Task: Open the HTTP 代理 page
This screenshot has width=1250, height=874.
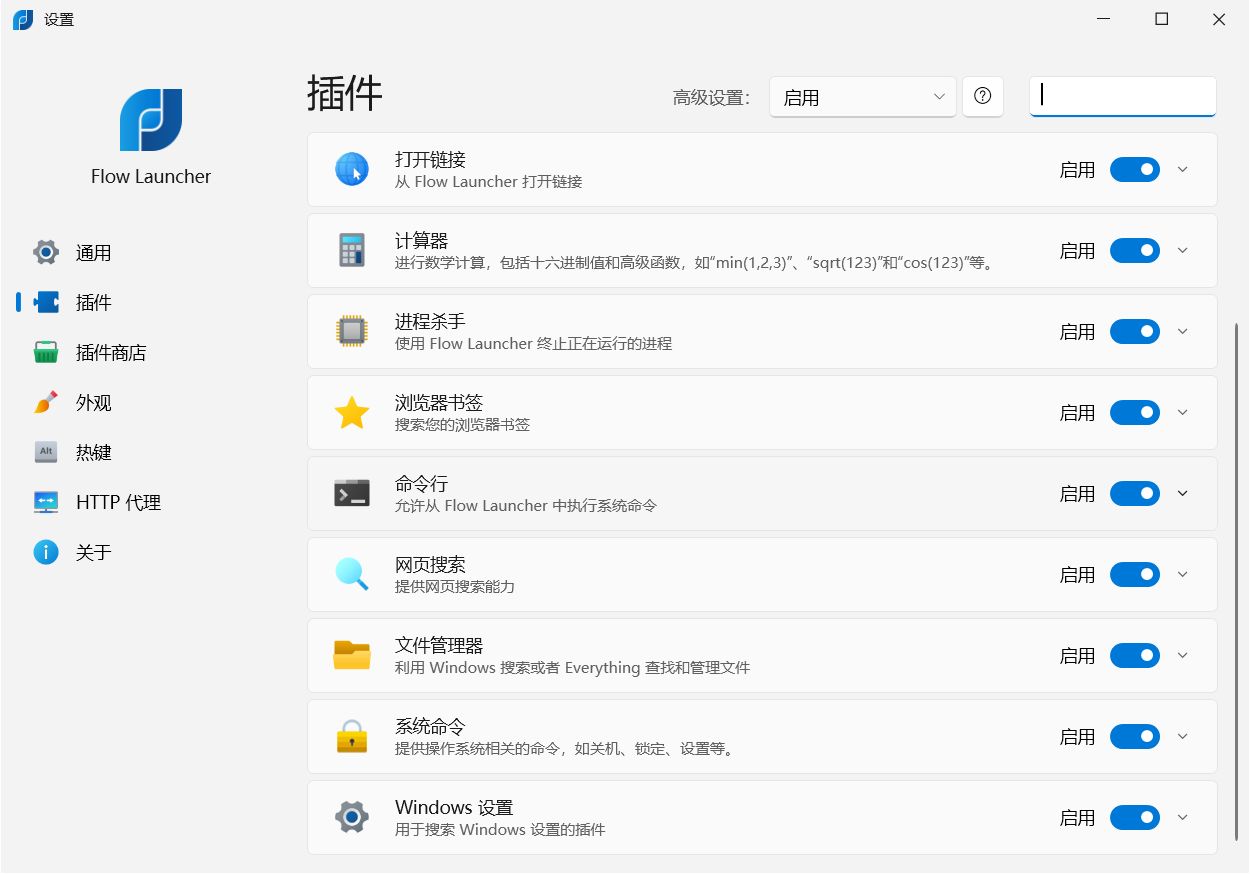Action: tap(150, 502)
